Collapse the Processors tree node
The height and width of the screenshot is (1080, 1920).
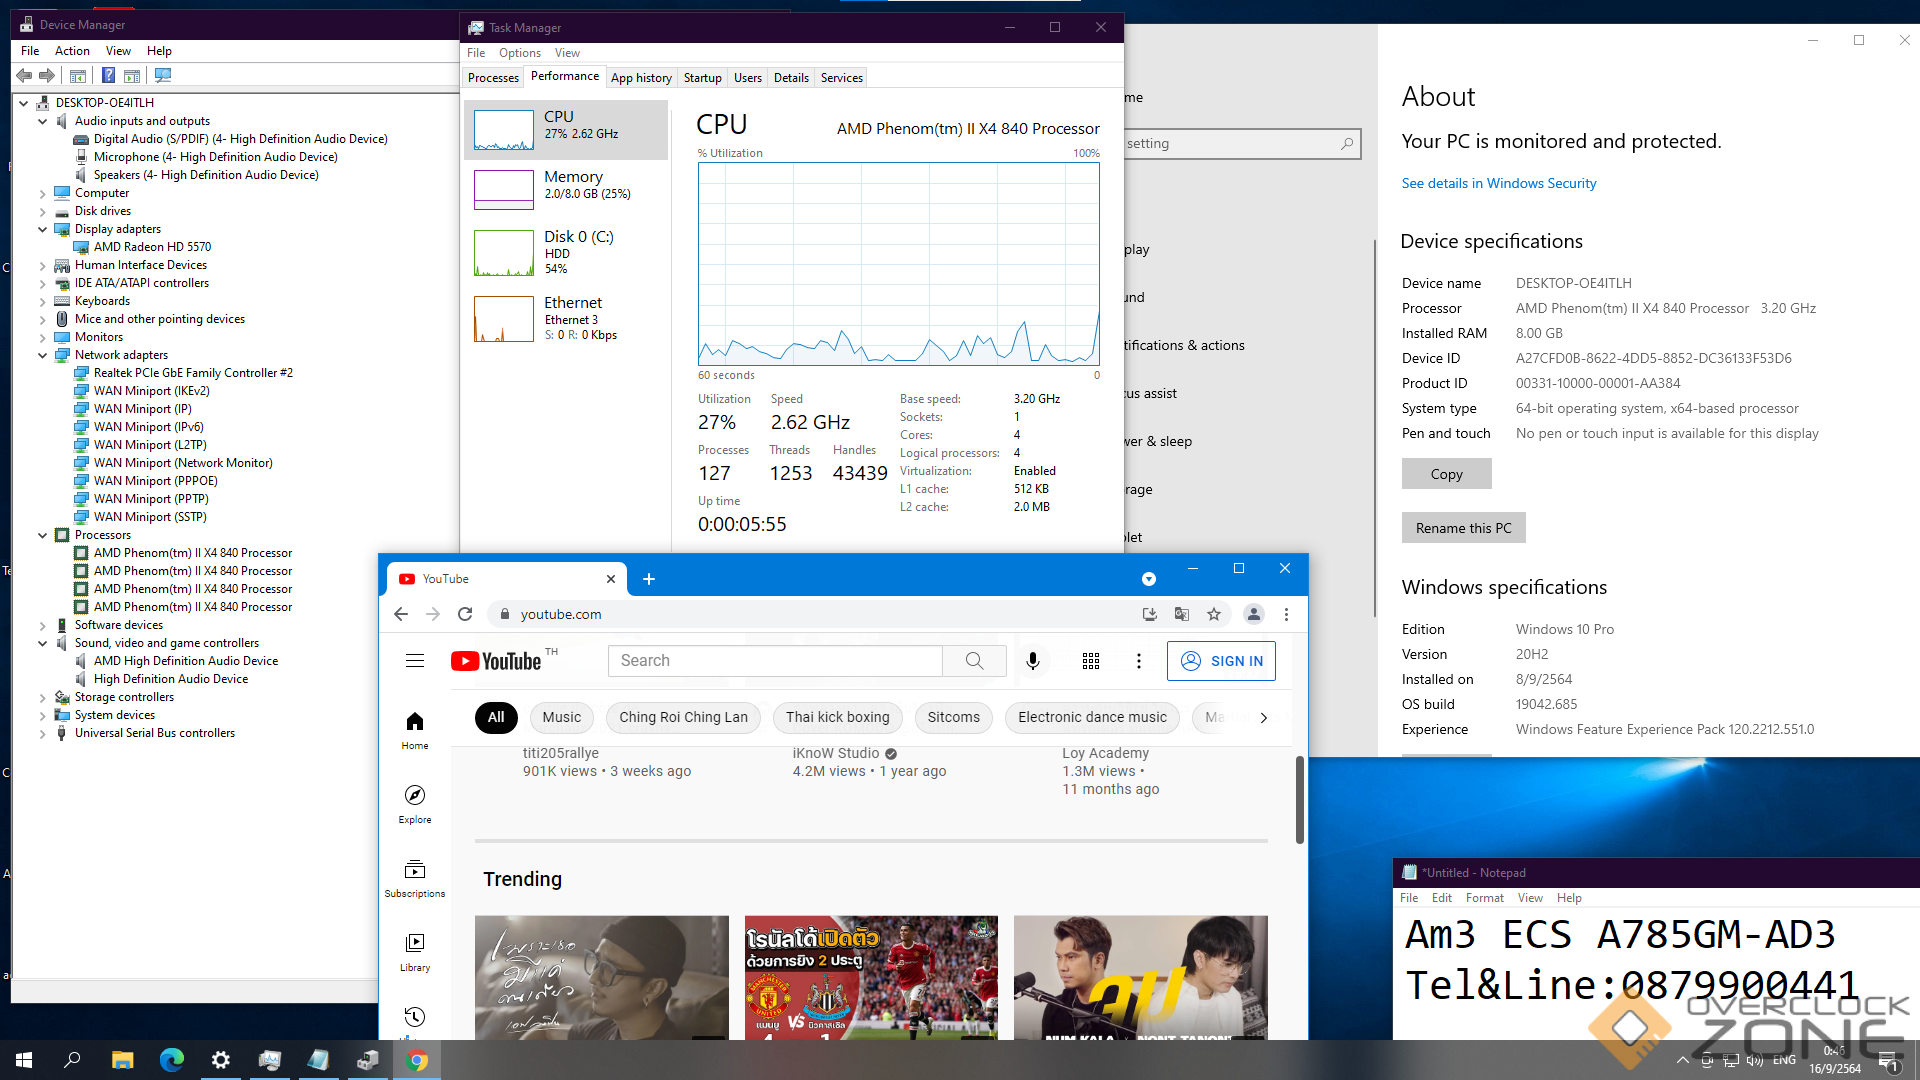43,535
